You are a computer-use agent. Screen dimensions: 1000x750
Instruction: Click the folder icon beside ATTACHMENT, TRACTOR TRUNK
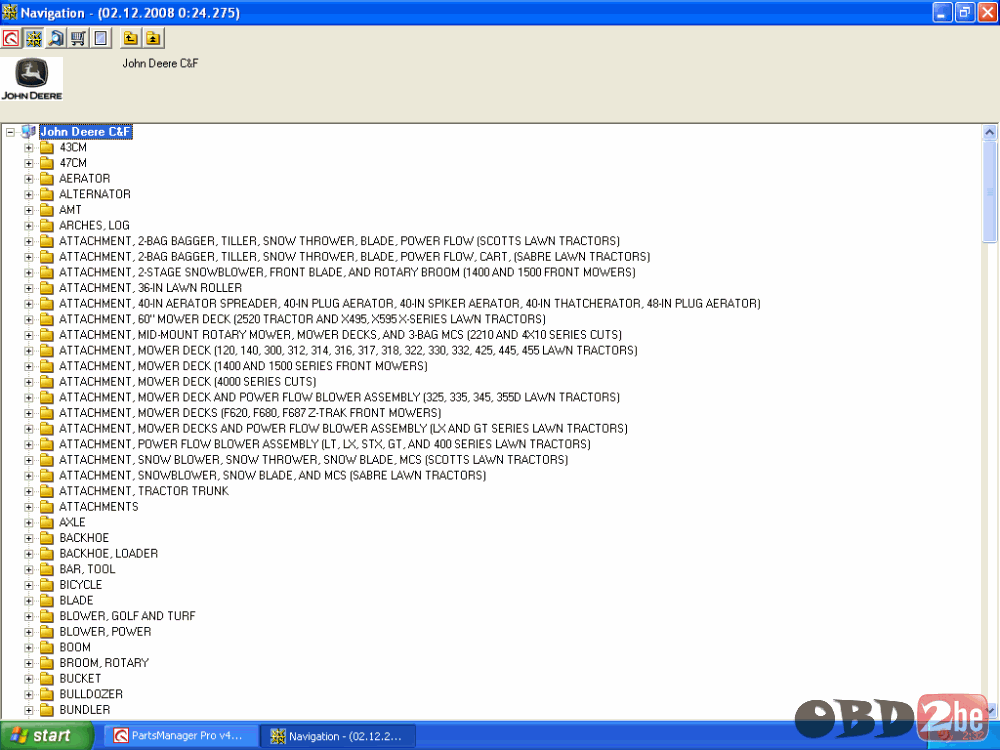point(47,491)
